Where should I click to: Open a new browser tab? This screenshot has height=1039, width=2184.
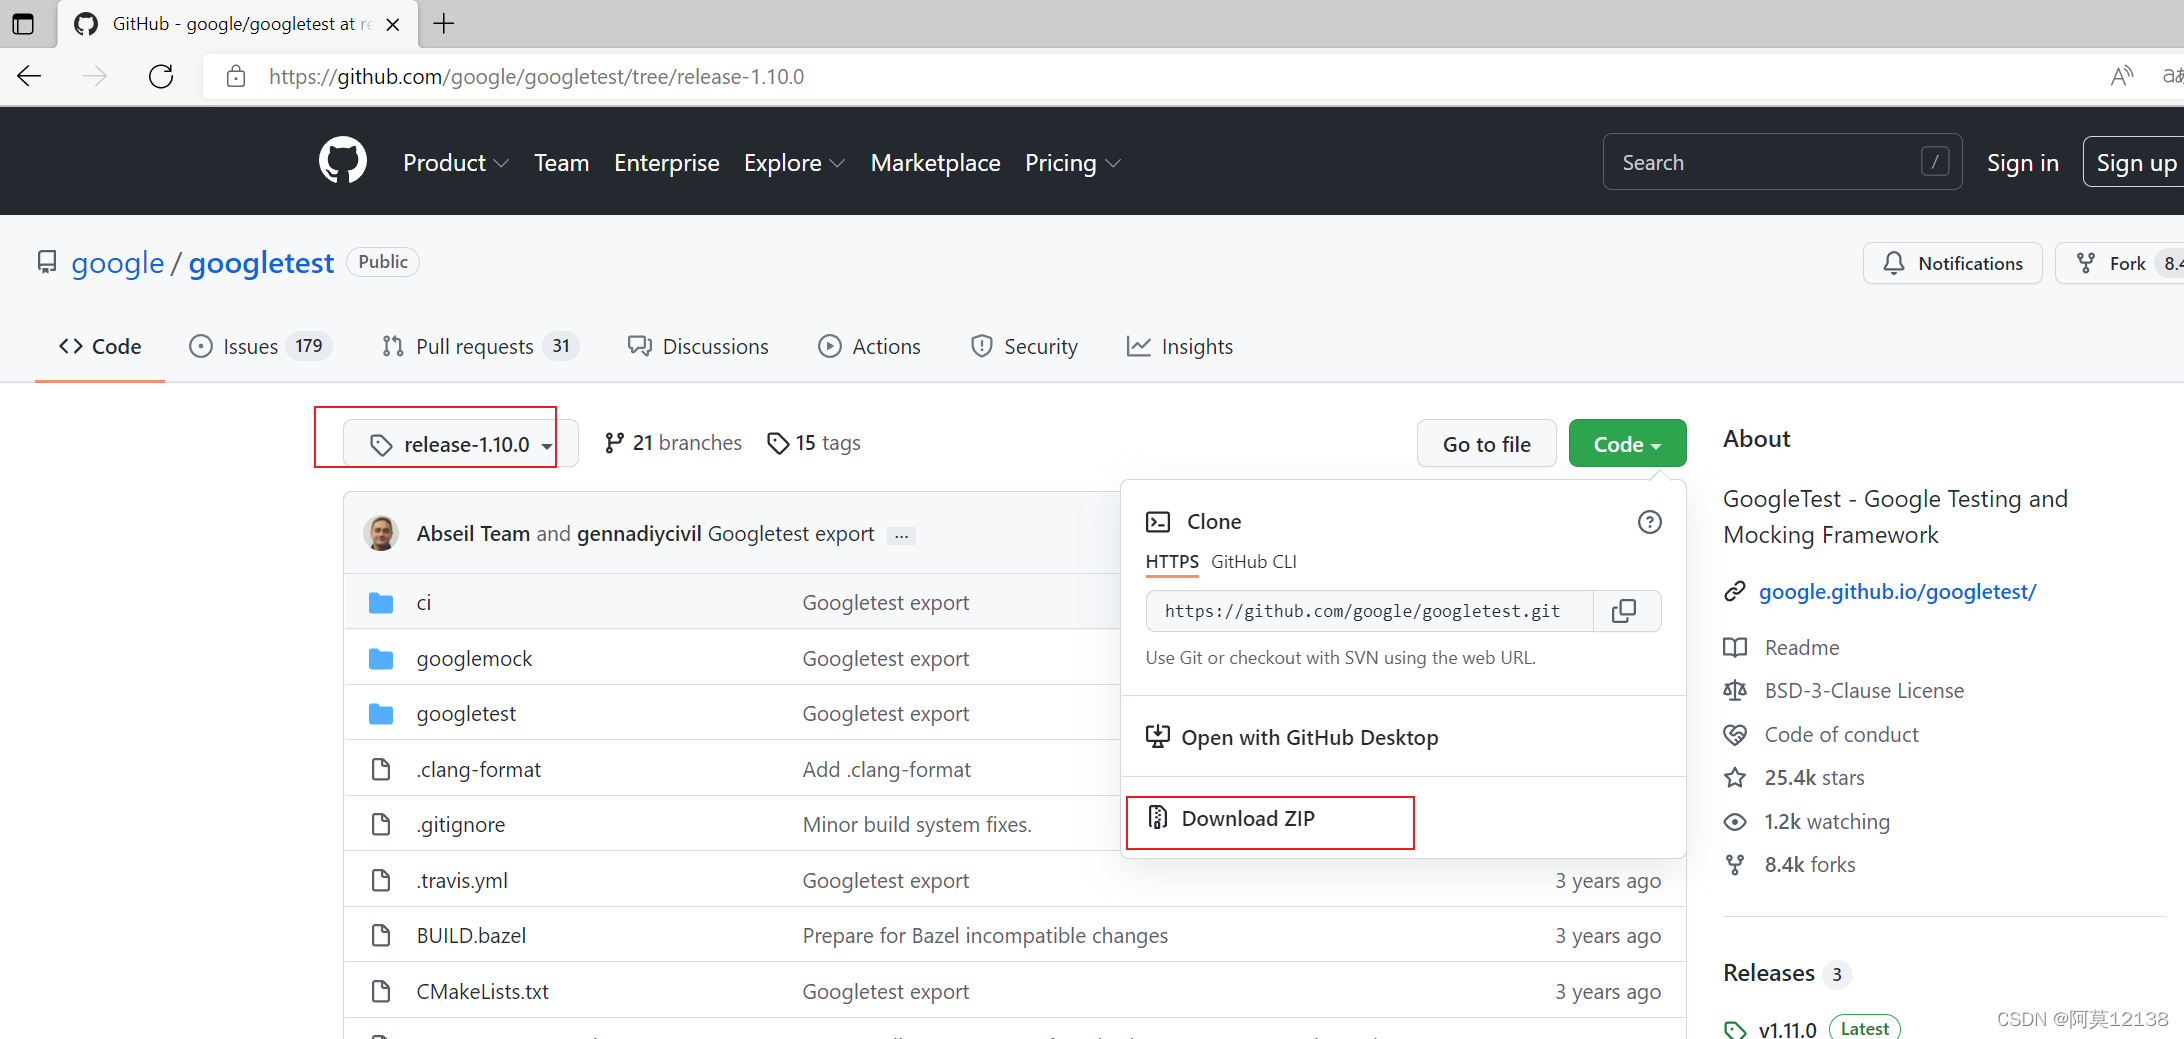click(x=444, y=23)
